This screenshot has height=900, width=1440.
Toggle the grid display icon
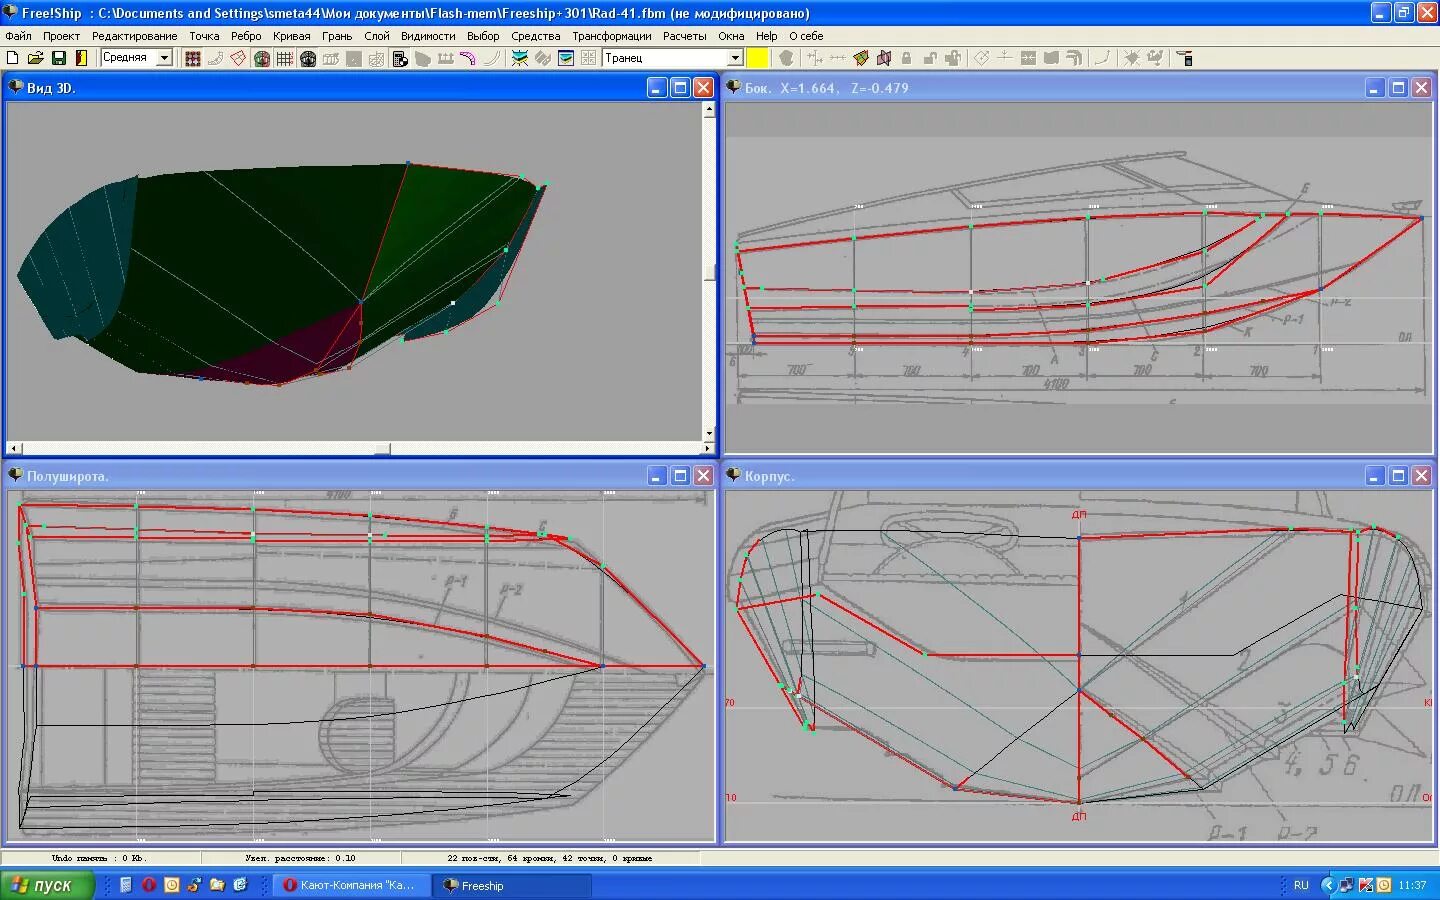point(284,58)
